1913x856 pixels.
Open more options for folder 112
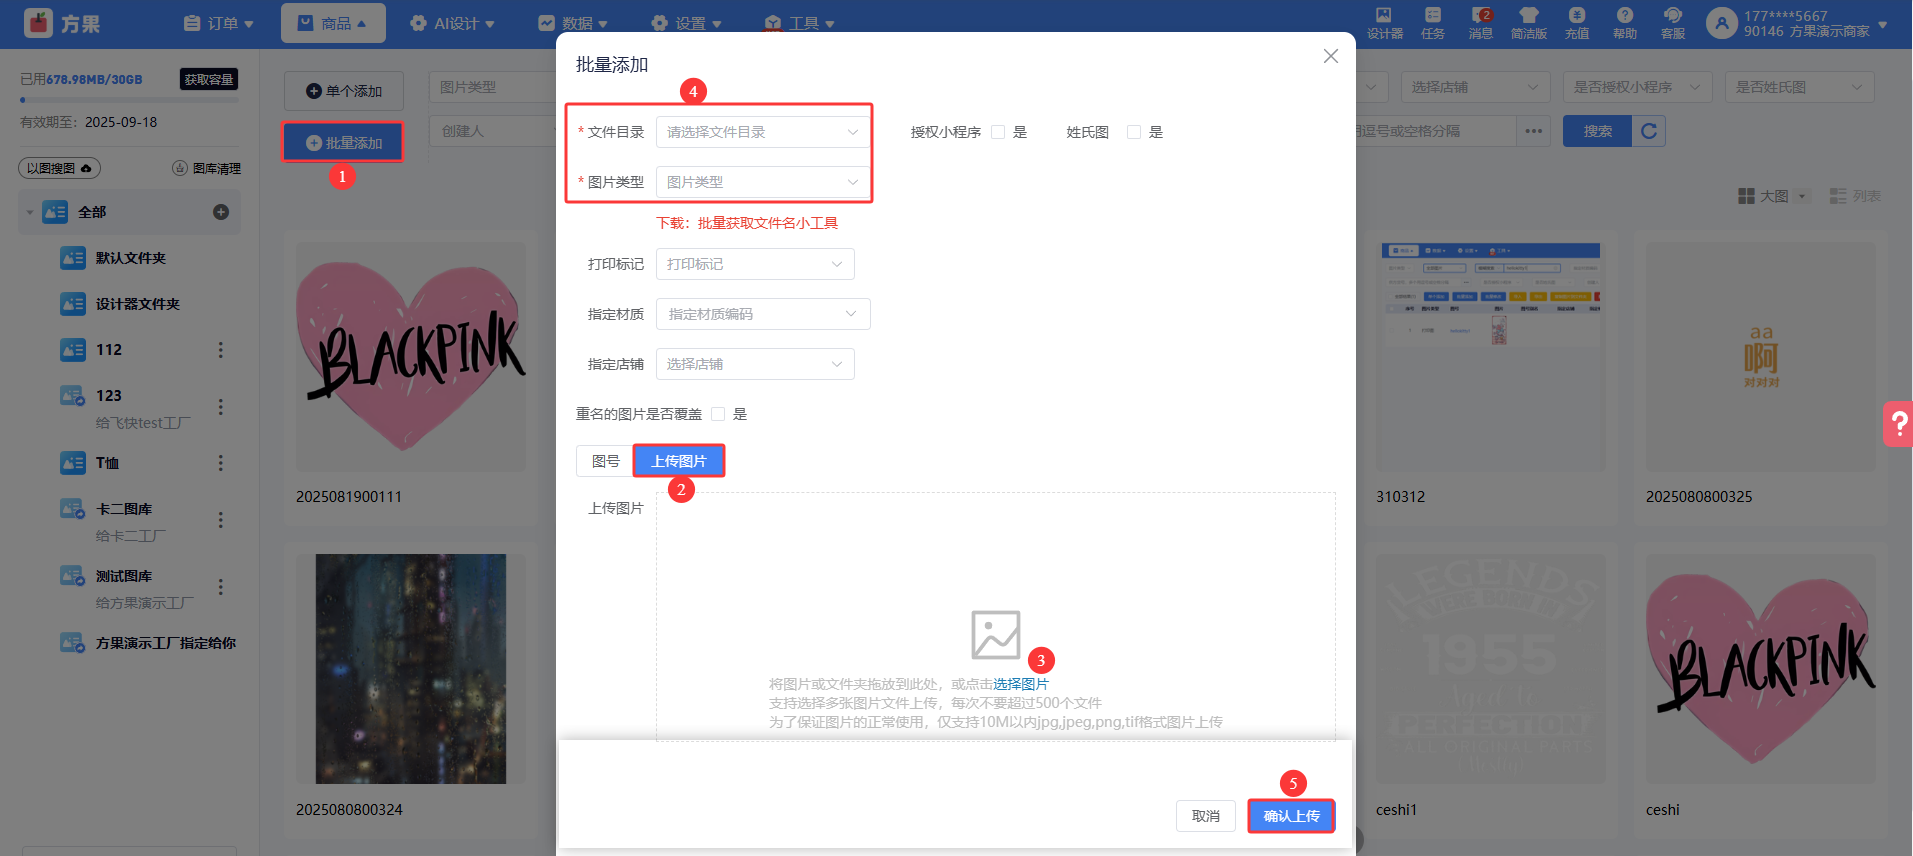coord(221,350)
